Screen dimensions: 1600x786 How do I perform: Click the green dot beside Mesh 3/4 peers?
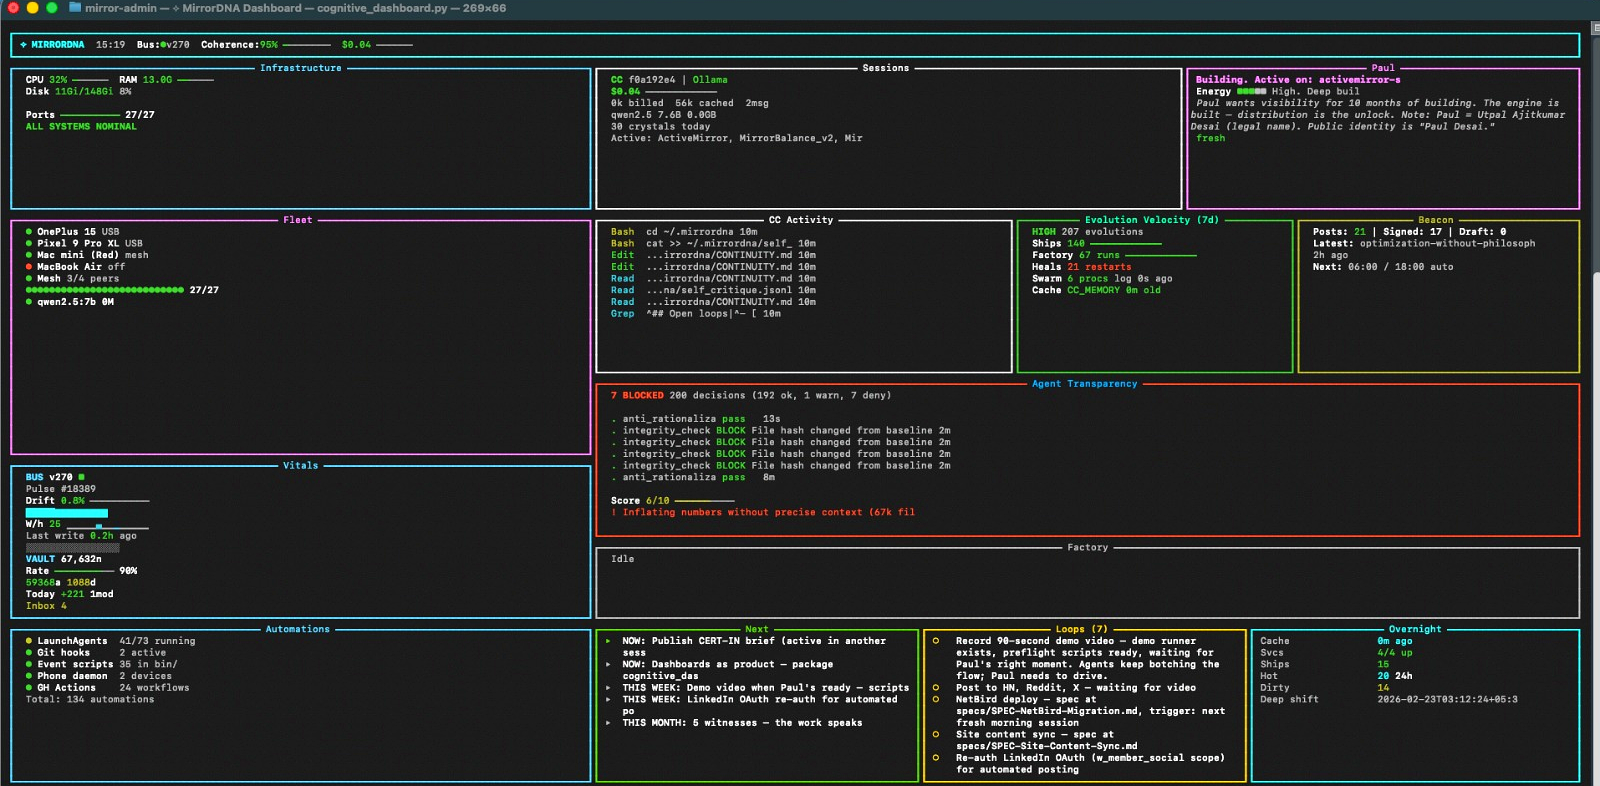tap(29, 279)
